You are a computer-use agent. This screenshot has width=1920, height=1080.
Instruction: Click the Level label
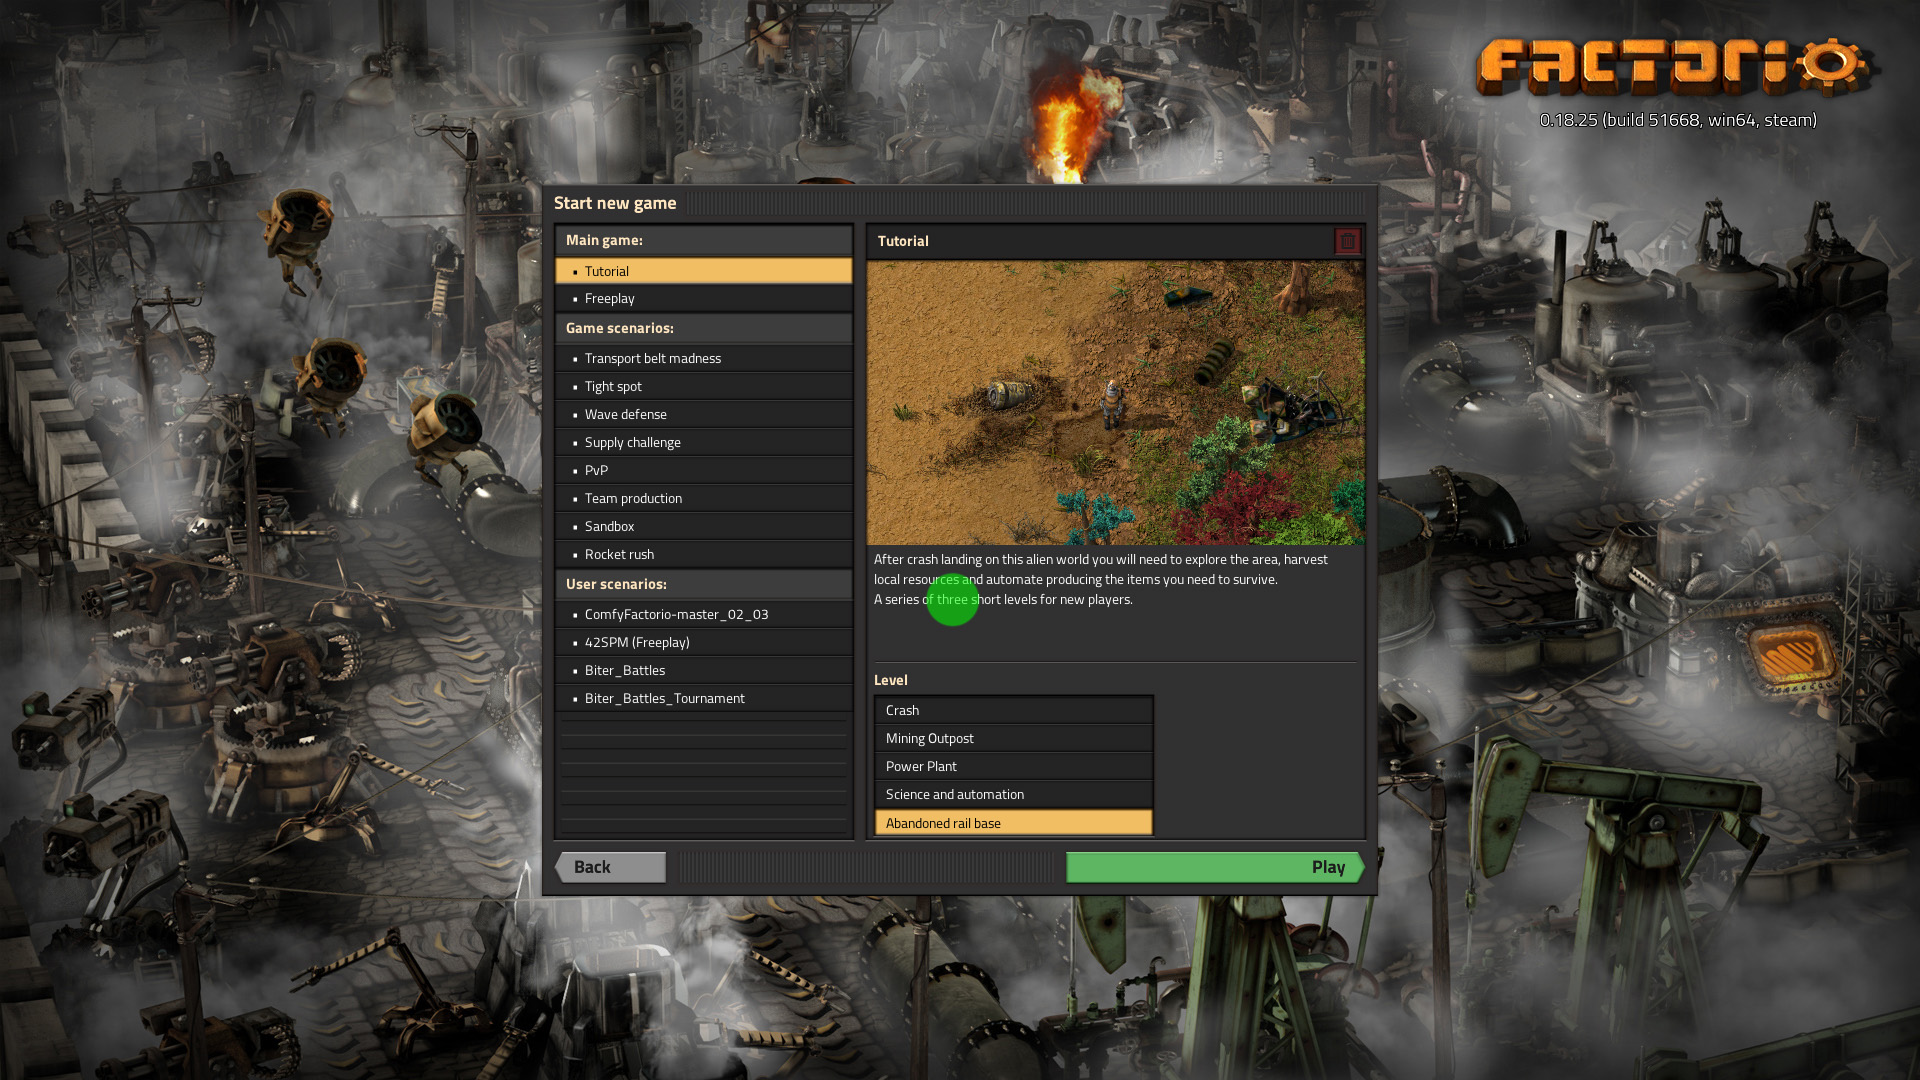891,680
